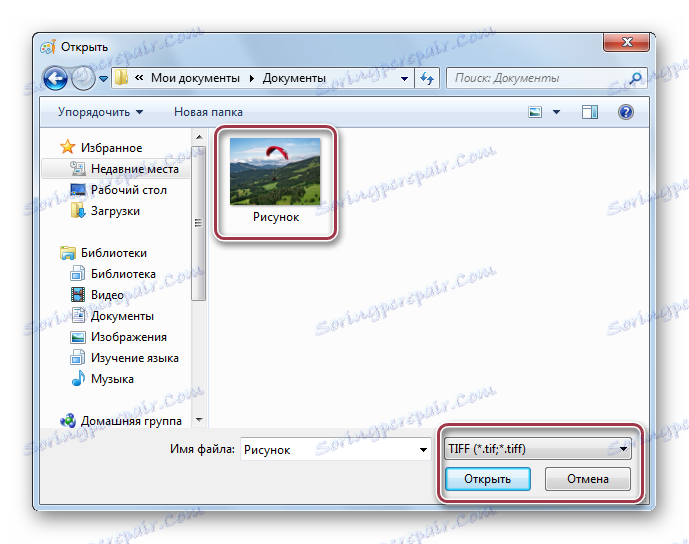Screen dimensions: 689x544
Task: Open Help with the question mark icon
Action: point(626,112)
